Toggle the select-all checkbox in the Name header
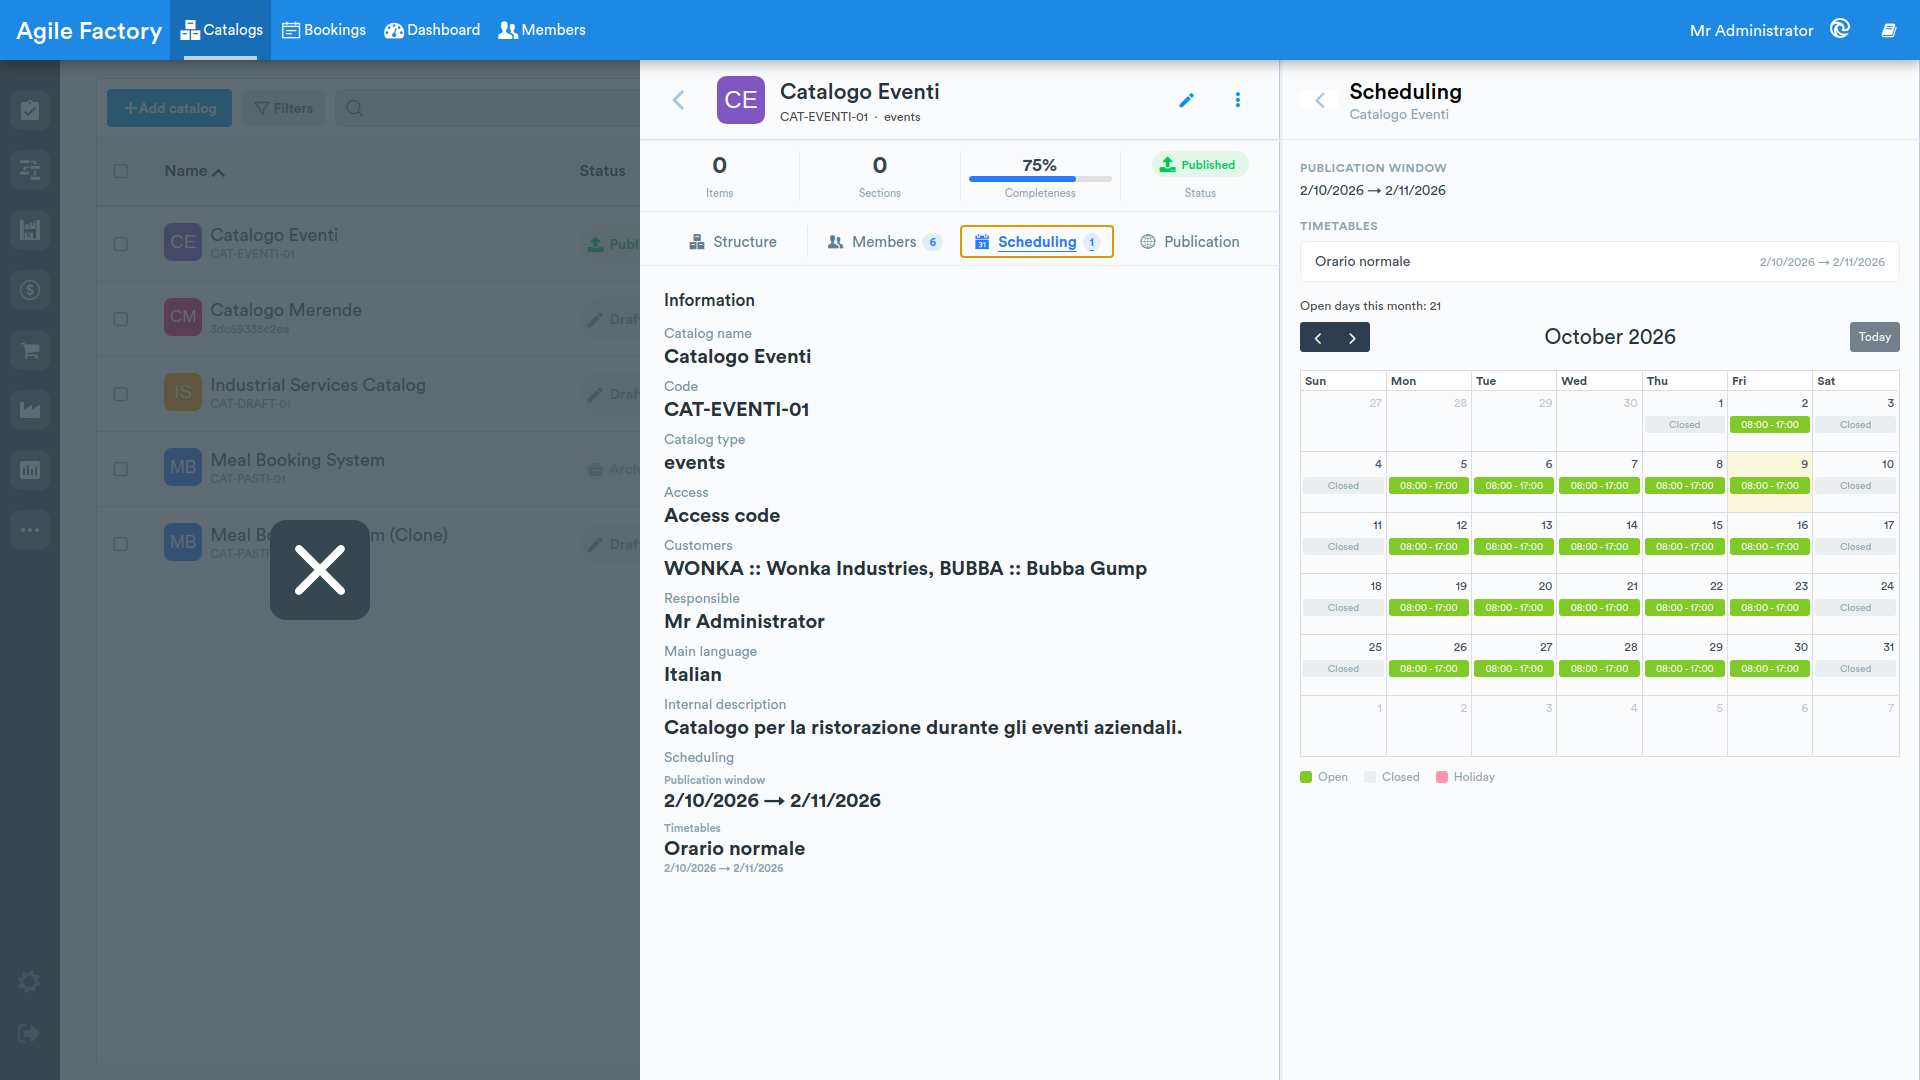Viewport: 1920px width, 1080px height. coord(121,171)
